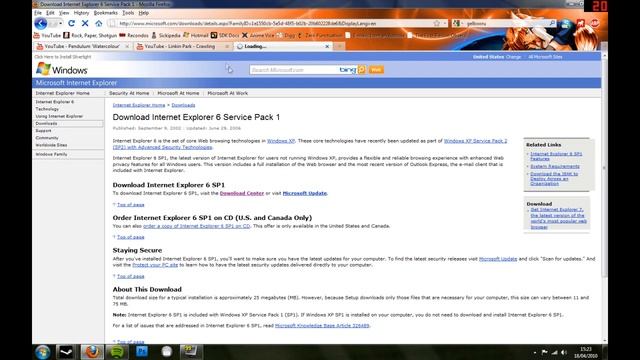The image size is (640, 360).
Task: Reload the page with the refresh icon
Action: [x=71, y=23]
